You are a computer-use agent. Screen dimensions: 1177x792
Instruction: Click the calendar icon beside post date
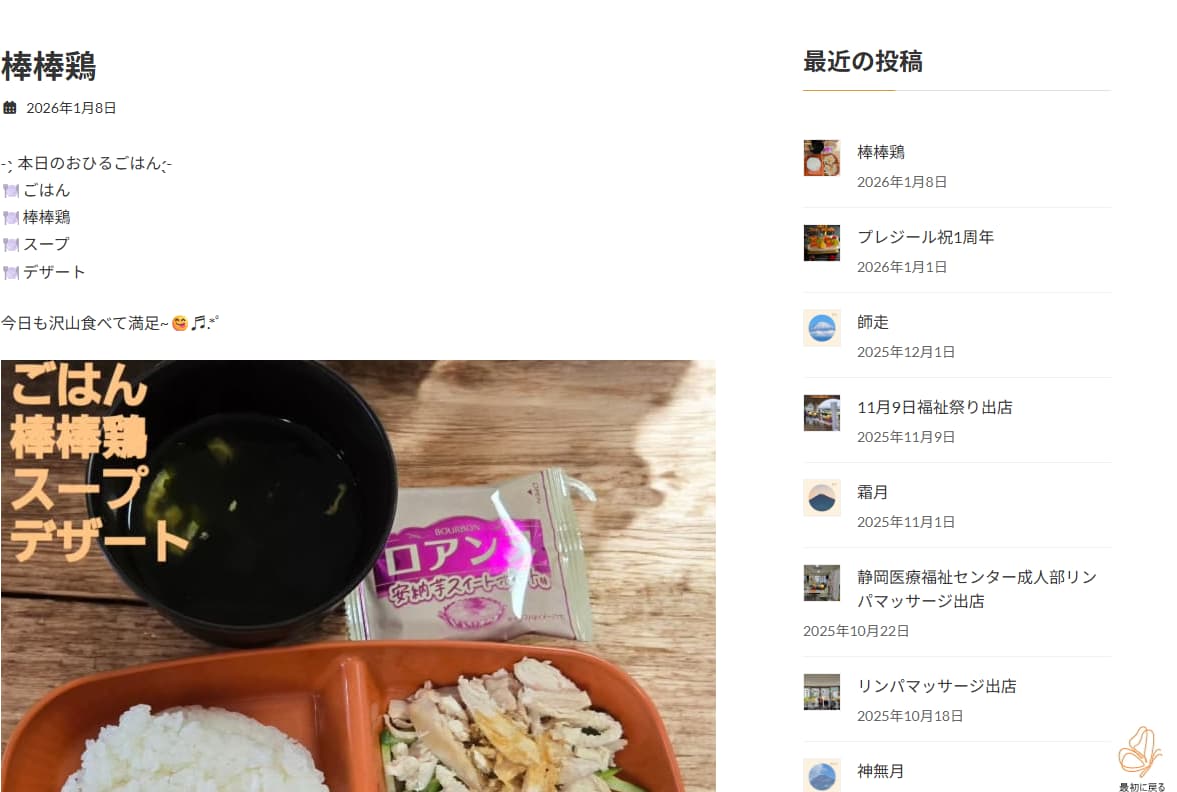tap(10, 107)
